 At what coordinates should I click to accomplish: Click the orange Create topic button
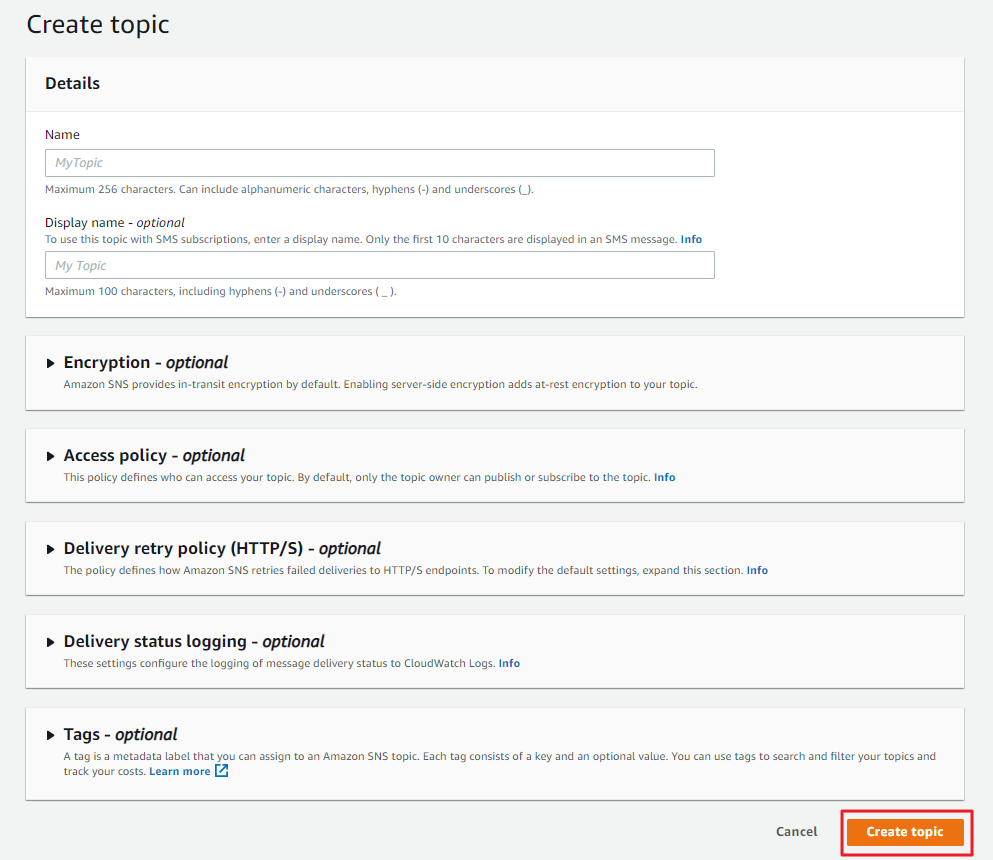tap(905, 832)
